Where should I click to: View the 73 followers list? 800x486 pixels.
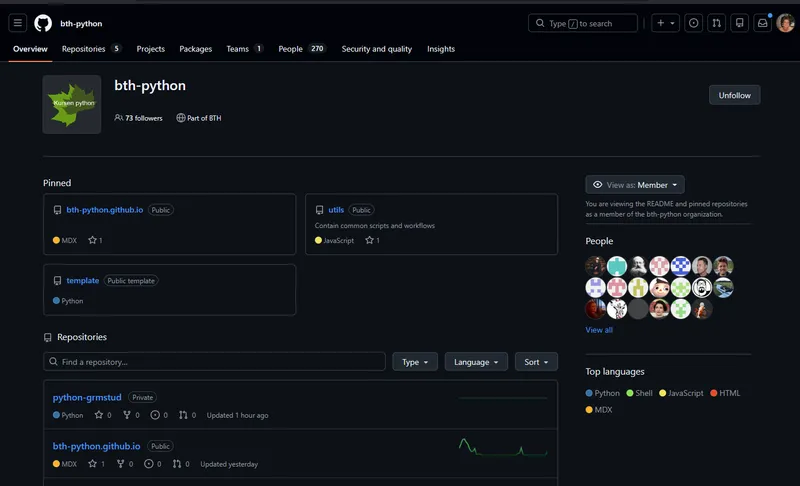(x=138, y=118)
